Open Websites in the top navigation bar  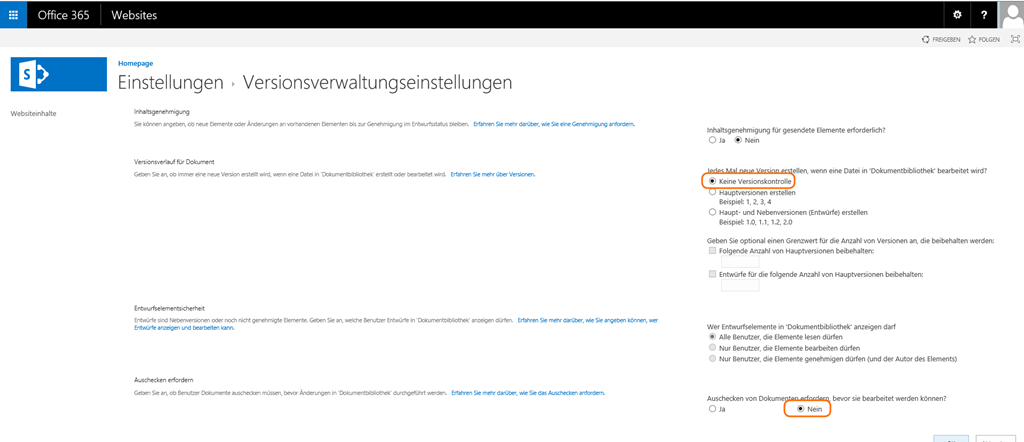coord(133,15)
